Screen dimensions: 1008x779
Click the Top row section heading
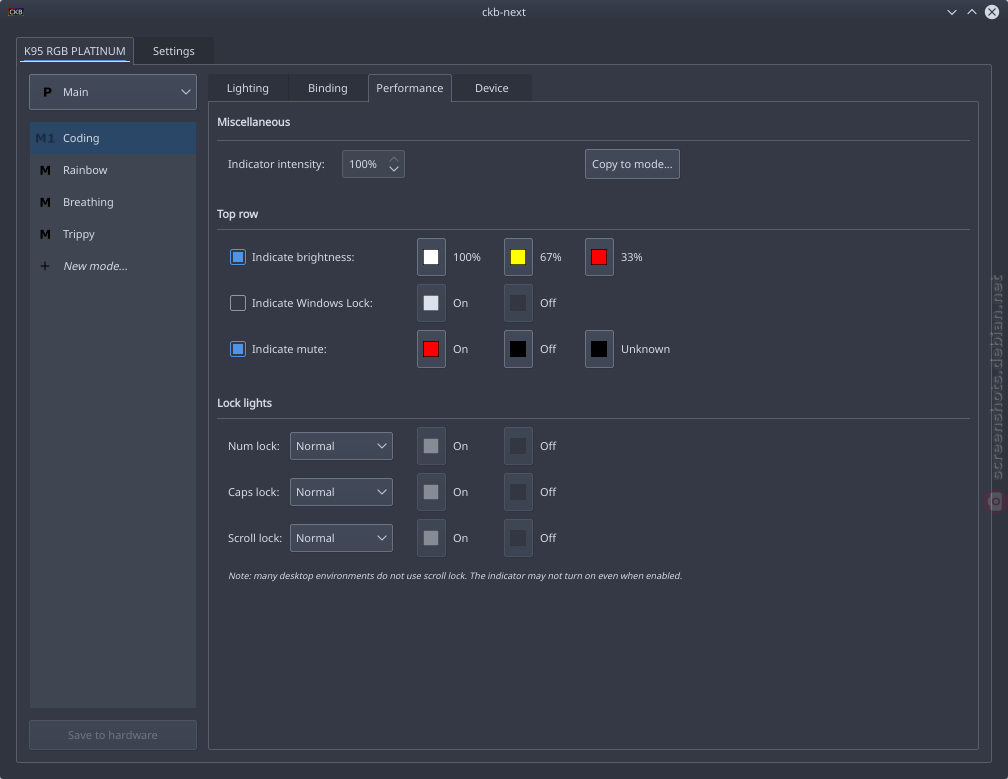[237, 214]
